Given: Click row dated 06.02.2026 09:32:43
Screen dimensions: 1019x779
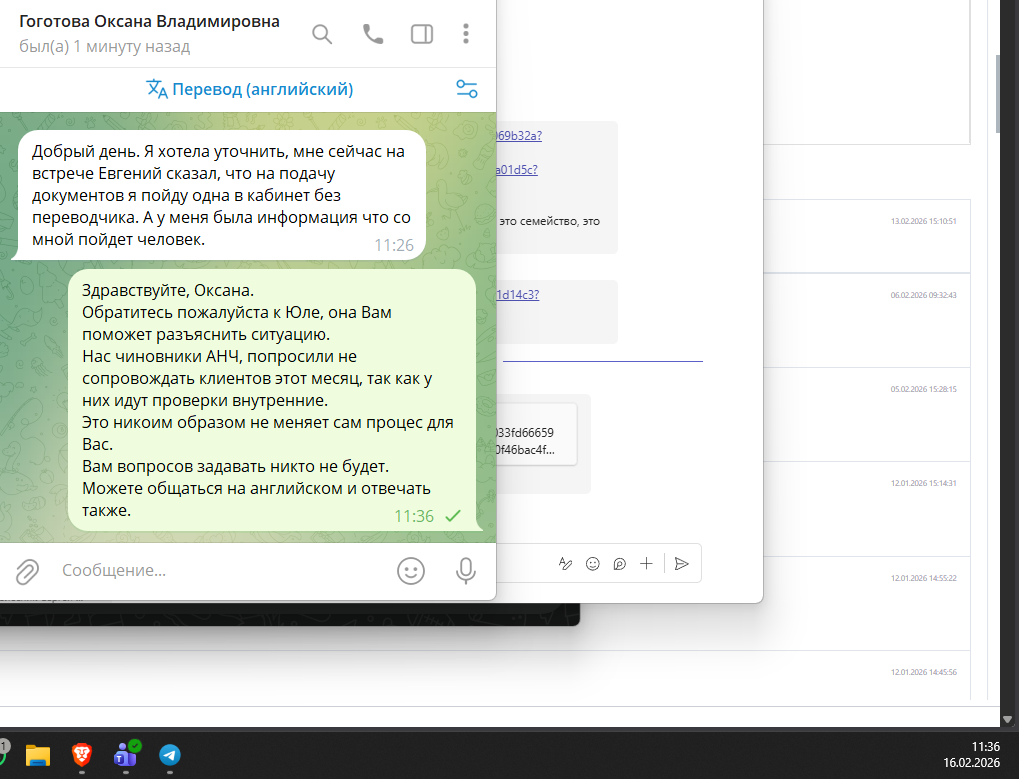Looking at the screenshot, I should pos(866,320).
